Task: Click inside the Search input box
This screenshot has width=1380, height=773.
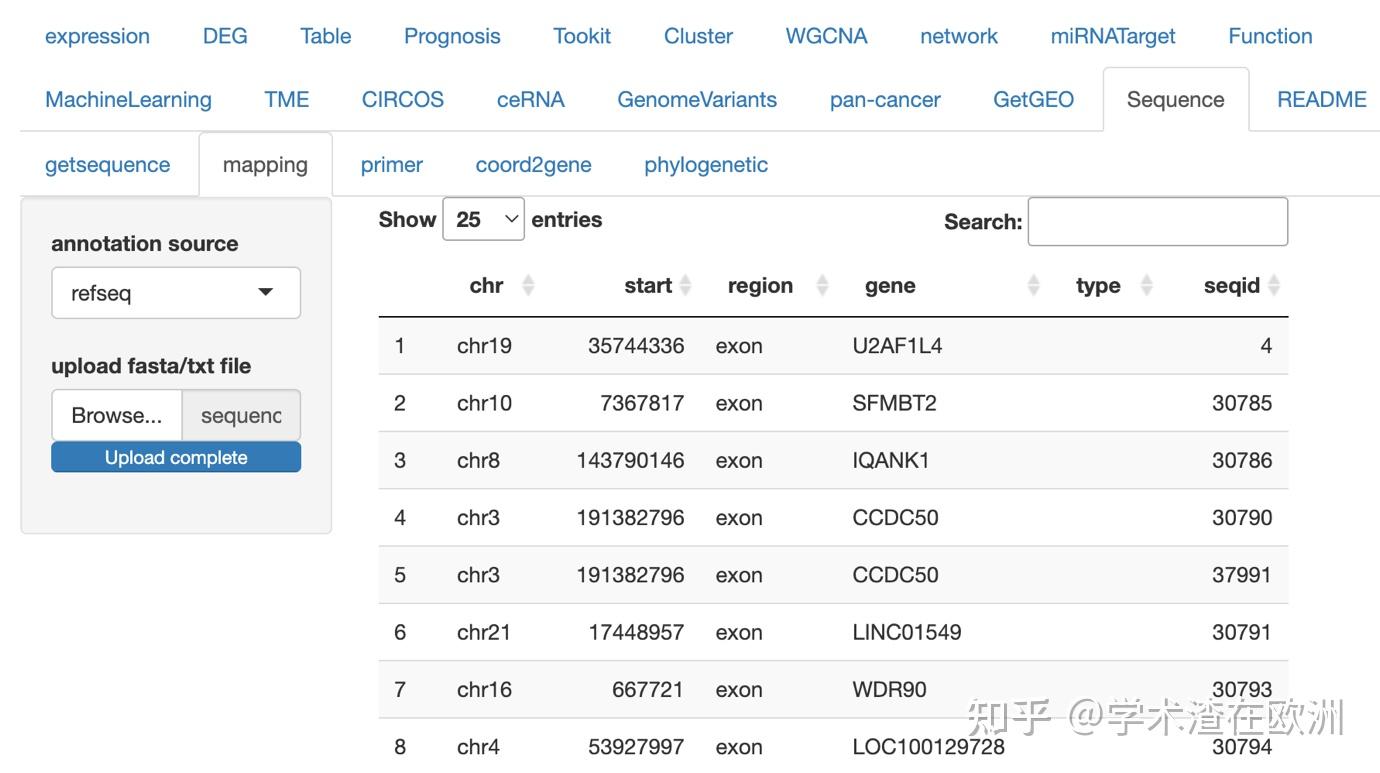Action: pos(1158,221)
